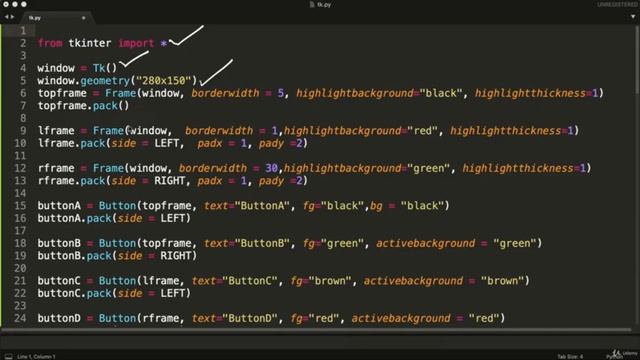640x360 pixels.
Task: Click the "ButtonC" string on line 21
Action: [x=250, y=281]
